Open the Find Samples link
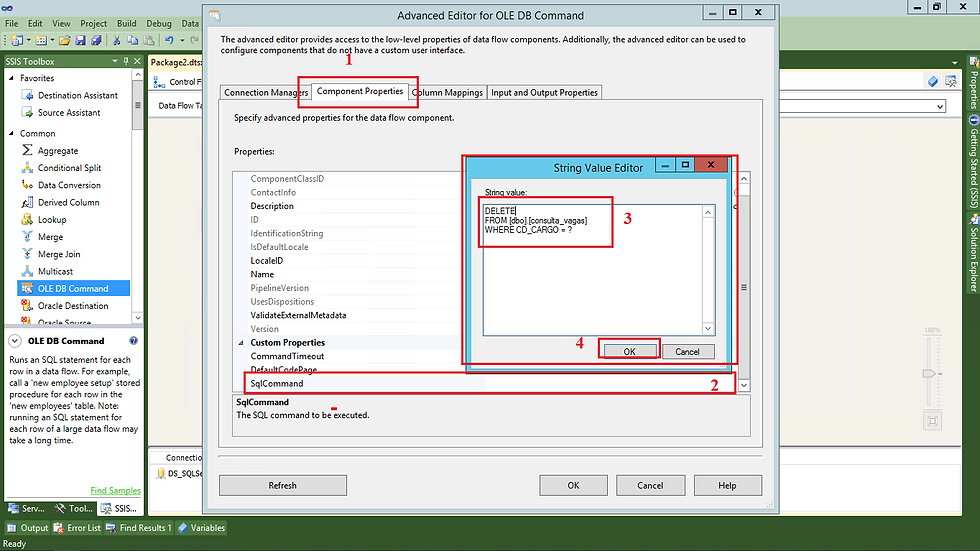The height and width of the screenshot is (551, 980). pos(115,490)
